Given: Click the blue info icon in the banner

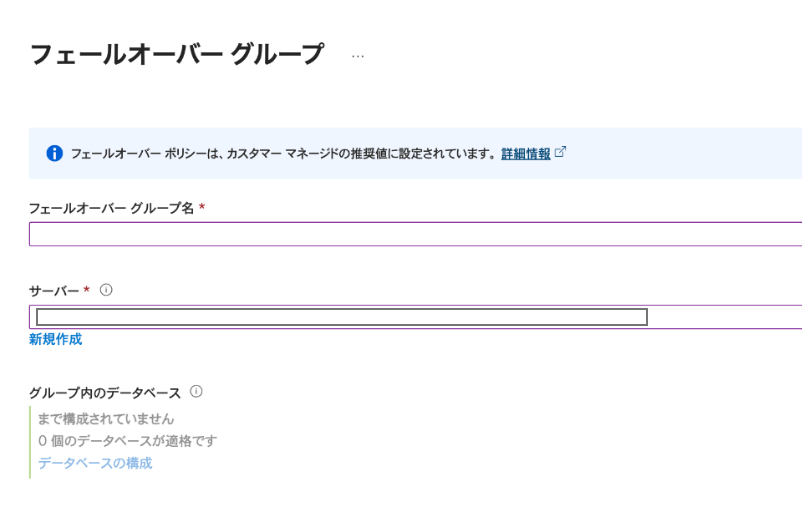Looking at the screenshot, I should tap(54, 153).
